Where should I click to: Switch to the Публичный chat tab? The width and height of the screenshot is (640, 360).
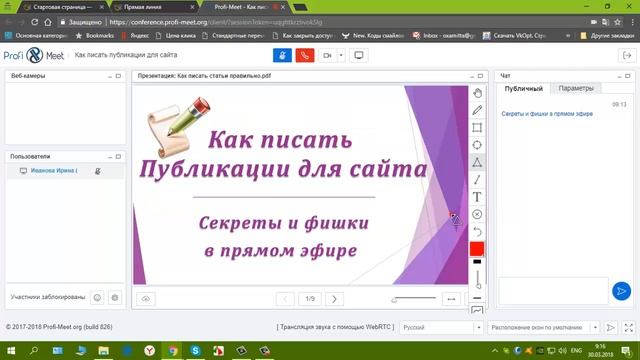(x=523, y=89)
